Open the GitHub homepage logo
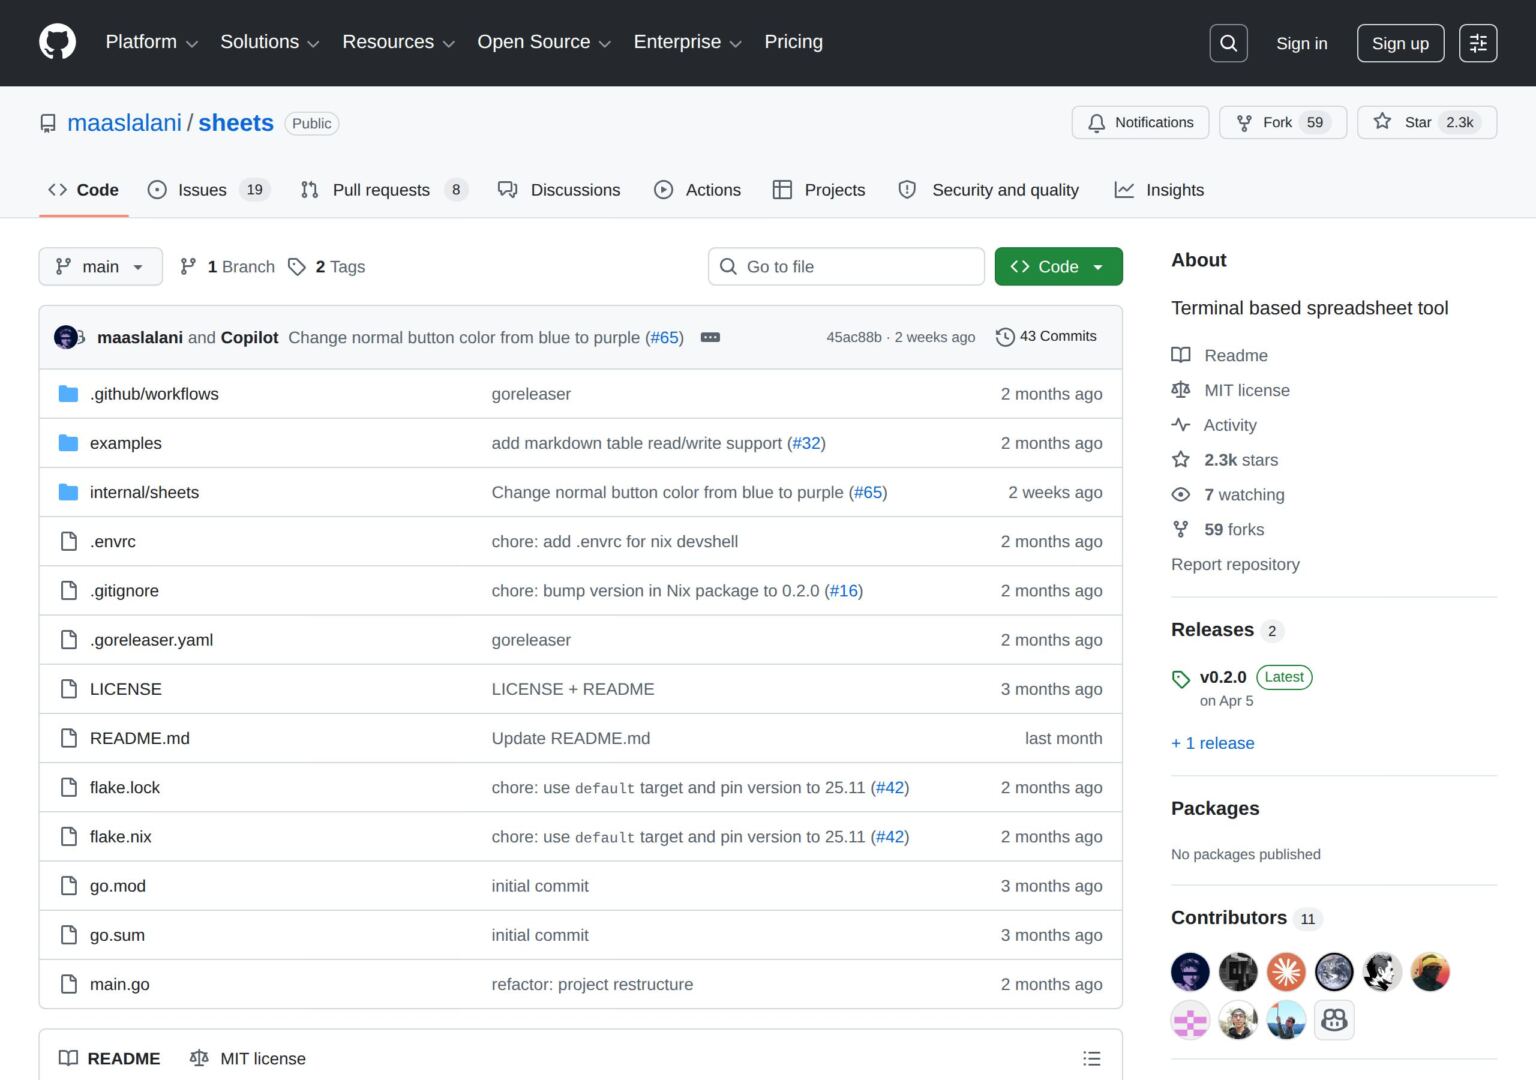The image size is (1536, 1080). point(57,42)
